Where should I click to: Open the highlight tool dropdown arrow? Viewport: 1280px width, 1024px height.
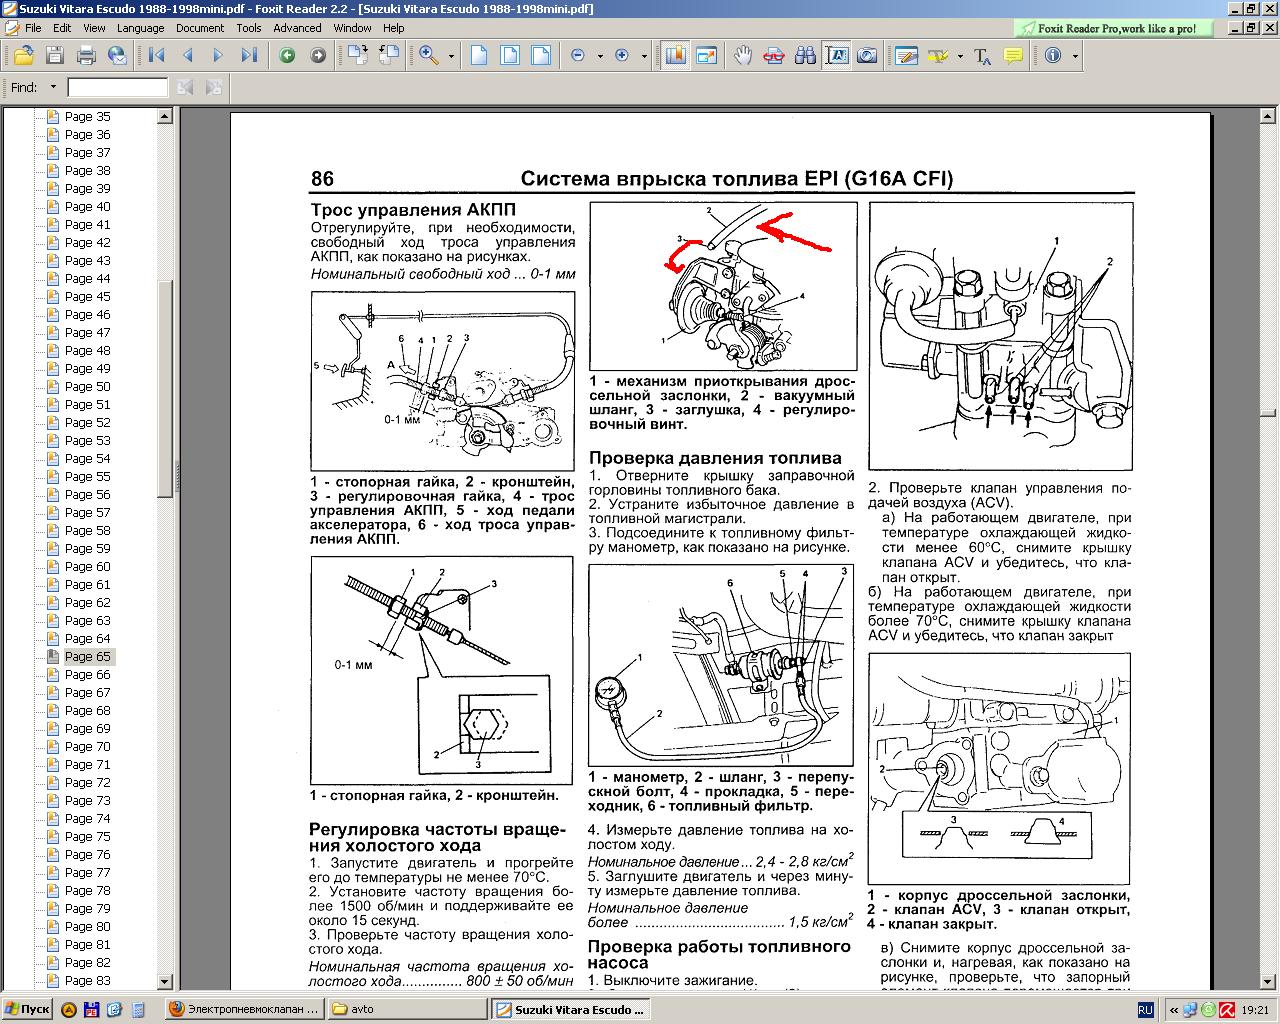pyautogui.click(x=960, y=56)
